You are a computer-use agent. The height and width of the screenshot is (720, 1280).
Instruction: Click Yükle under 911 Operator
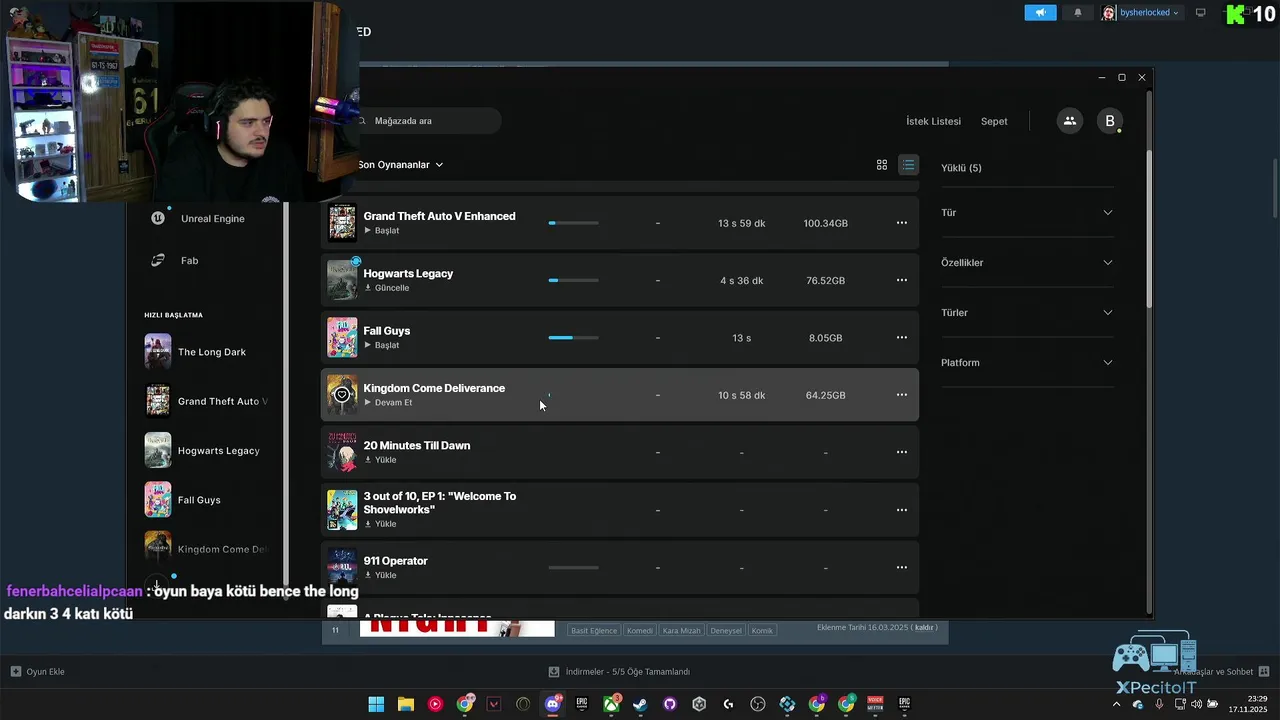tap(380, 575)
